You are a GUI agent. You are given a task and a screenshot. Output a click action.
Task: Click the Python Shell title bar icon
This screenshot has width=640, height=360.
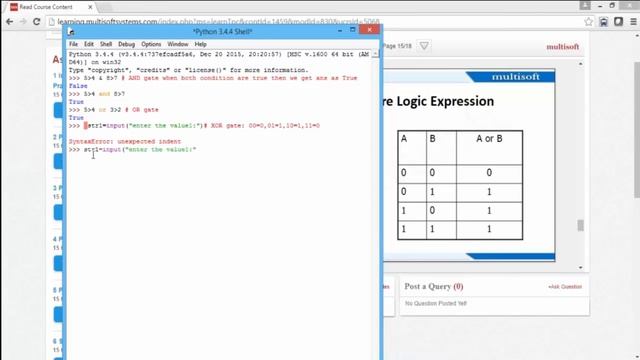pos(71,31)
